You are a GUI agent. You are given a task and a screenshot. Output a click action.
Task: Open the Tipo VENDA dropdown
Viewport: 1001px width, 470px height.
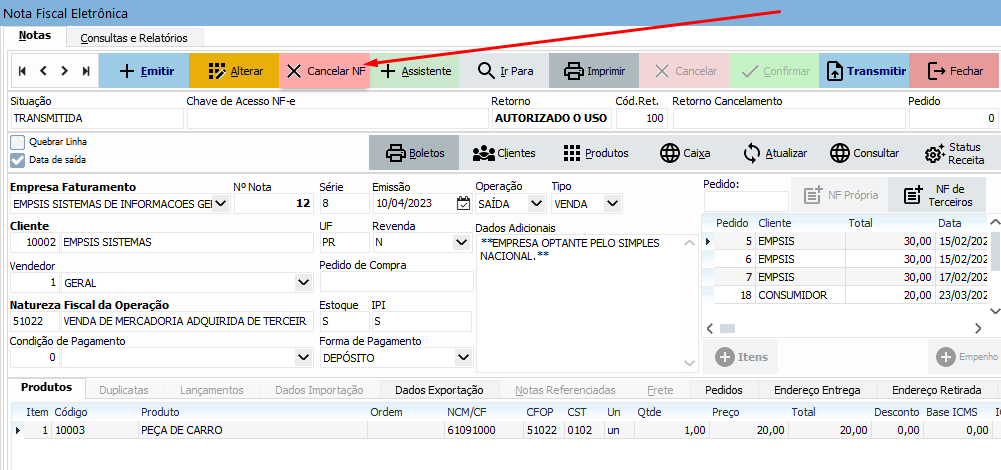613,204
